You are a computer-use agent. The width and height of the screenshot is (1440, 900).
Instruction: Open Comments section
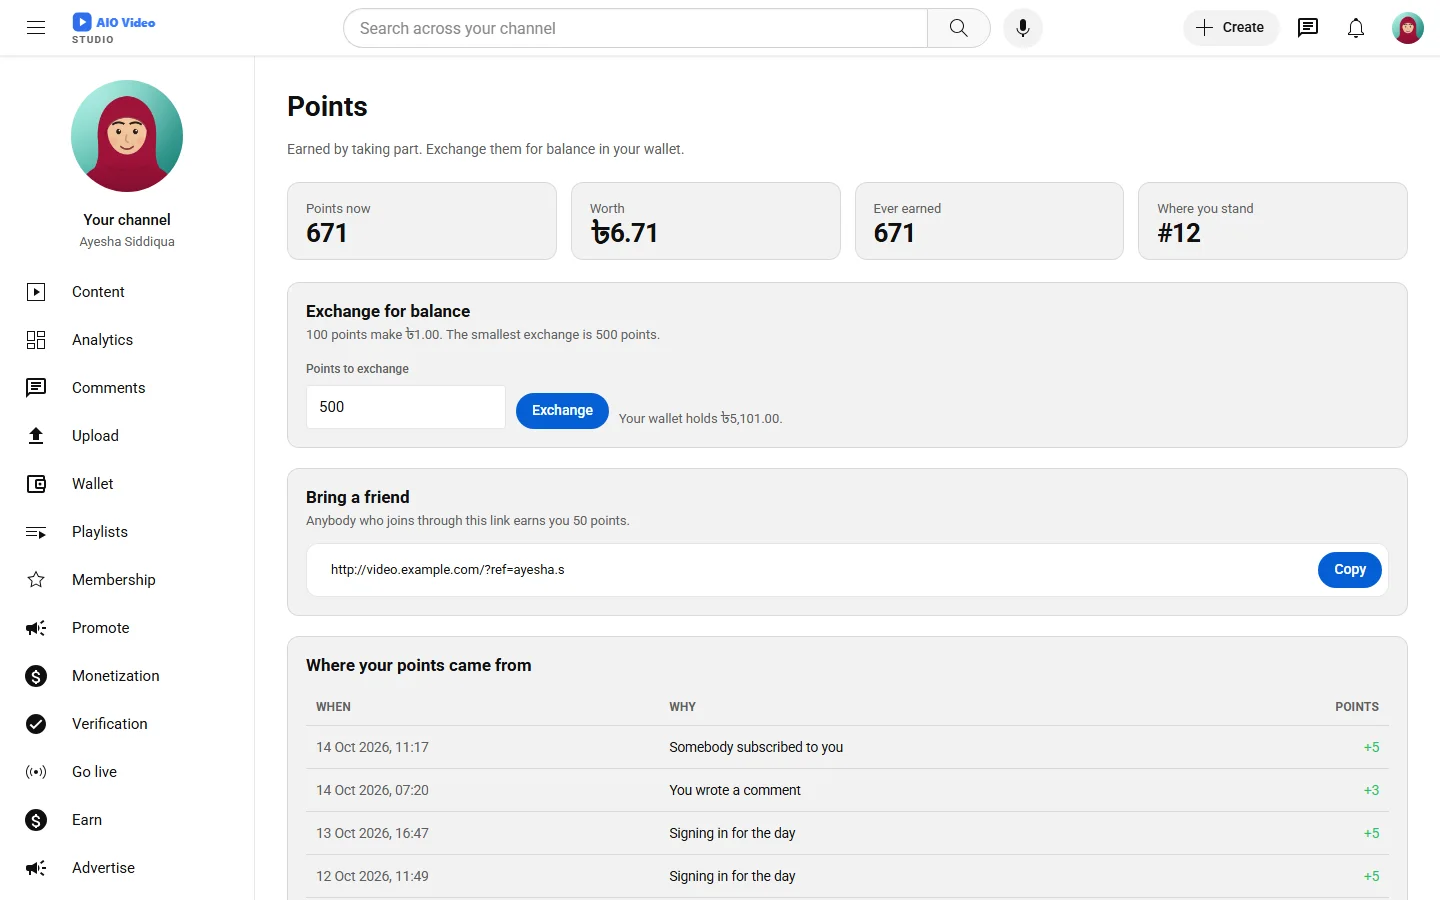[x=127, y=388]
